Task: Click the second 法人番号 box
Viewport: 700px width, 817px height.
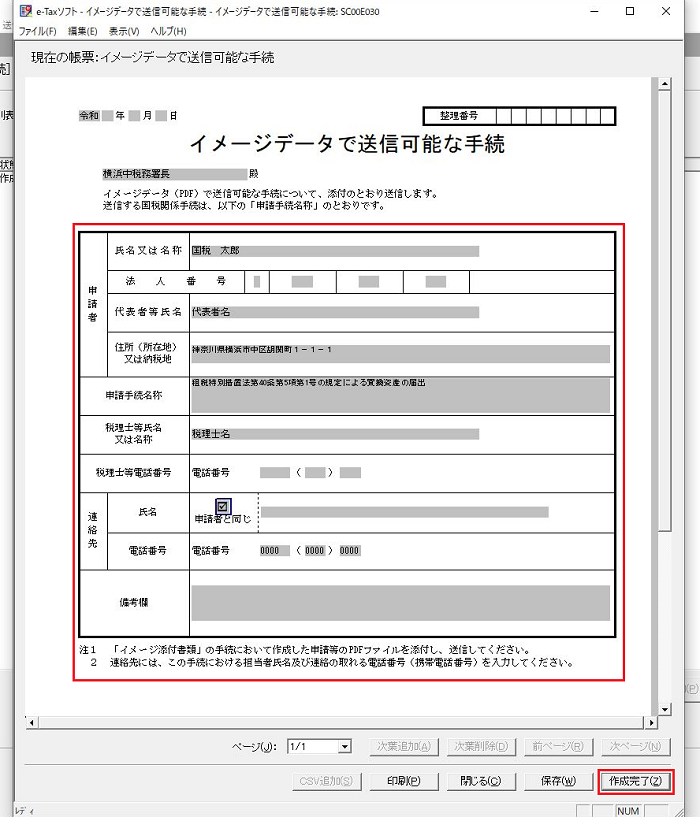Action: (302, 282)
